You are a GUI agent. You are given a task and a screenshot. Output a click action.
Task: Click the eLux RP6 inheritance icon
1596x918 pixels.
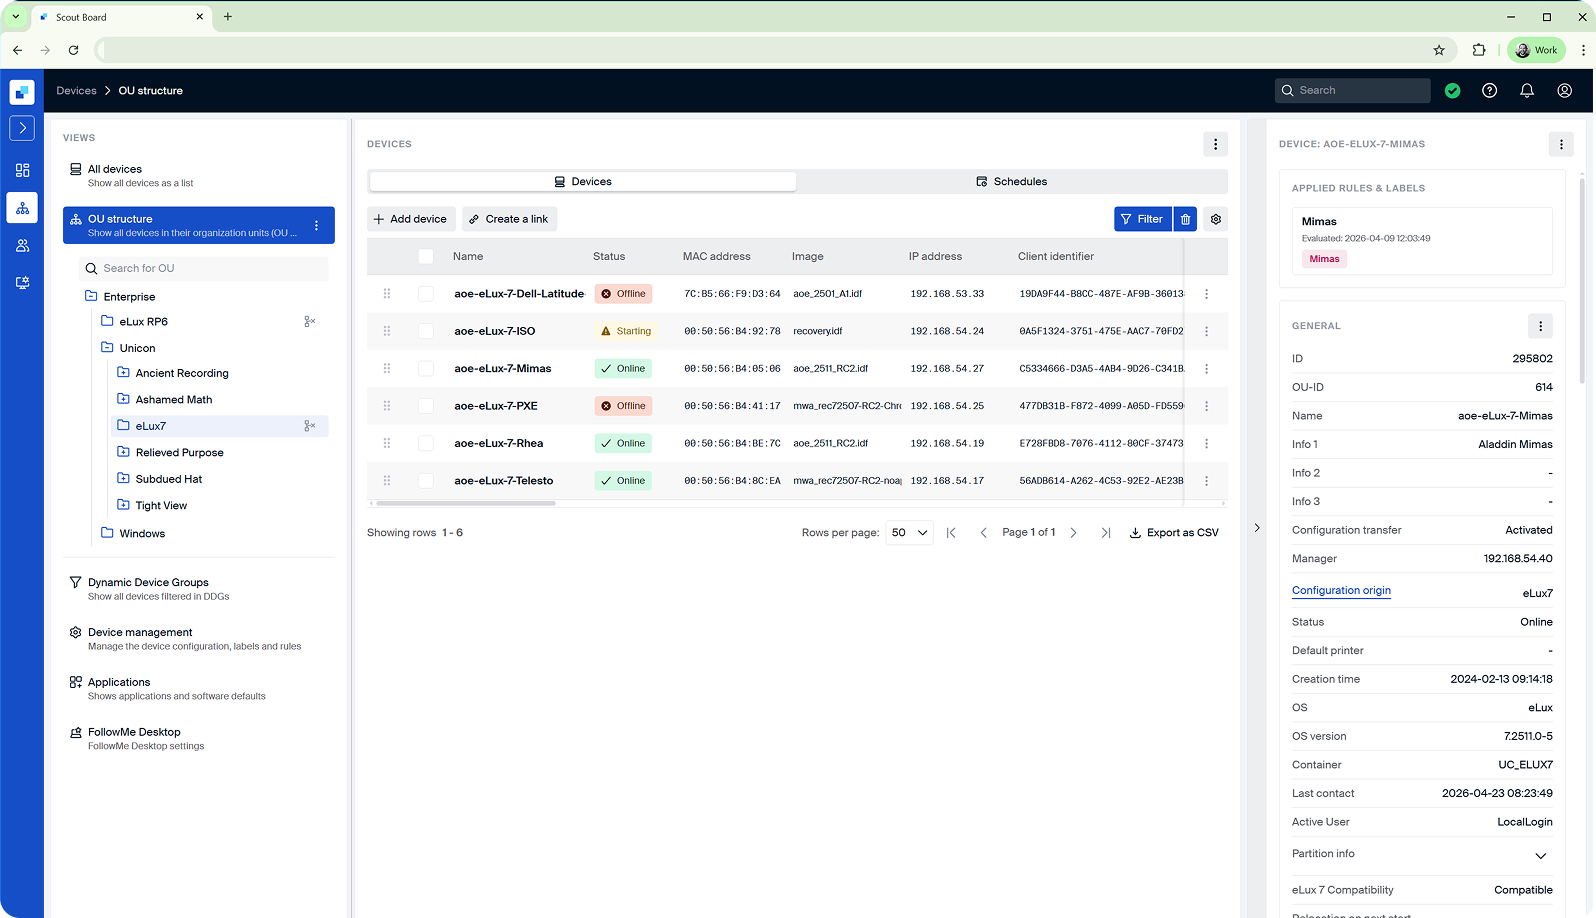point(310,322)
